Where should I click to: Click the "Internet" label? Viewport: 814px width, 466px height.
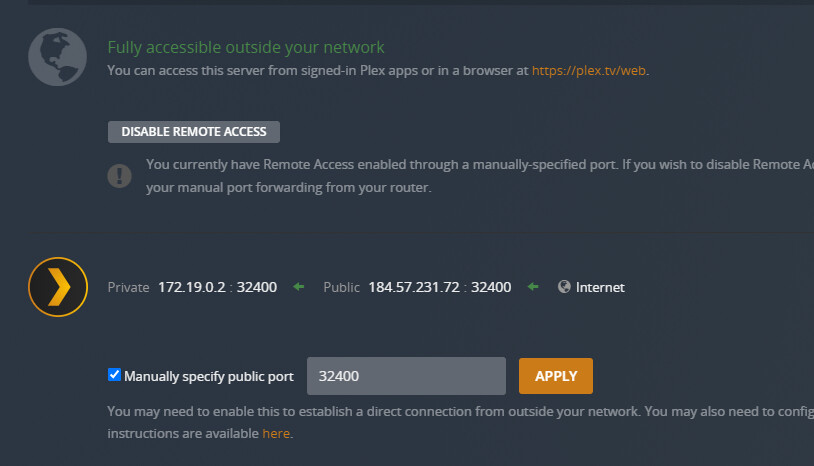pos(600,288)
